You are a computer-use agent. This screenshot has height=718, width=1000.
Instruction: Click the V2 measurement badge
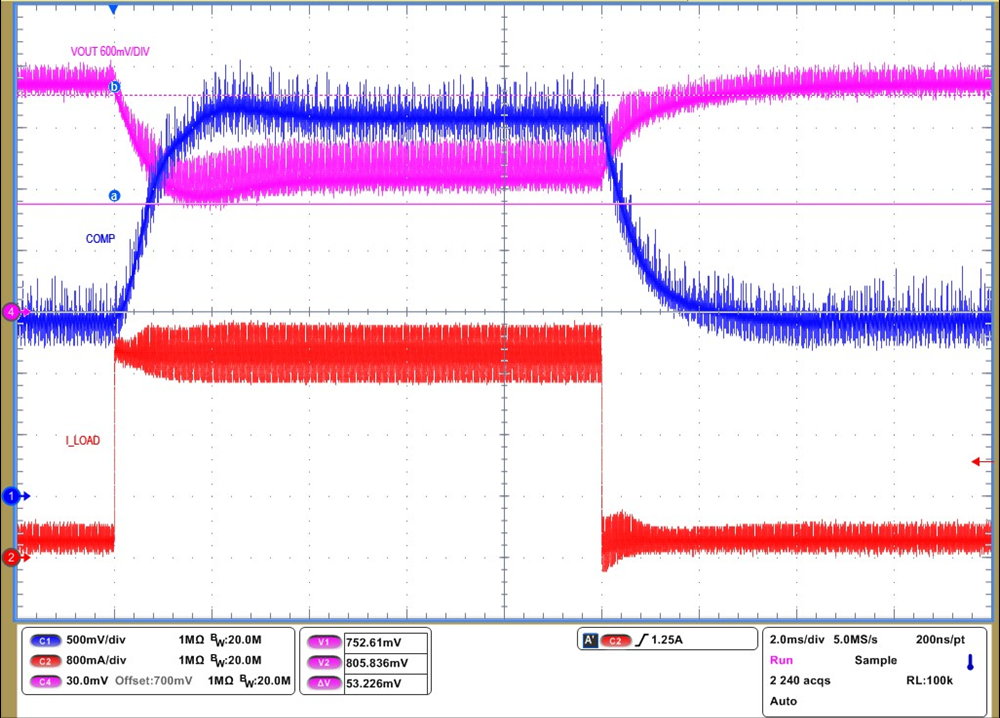(322, 662)
